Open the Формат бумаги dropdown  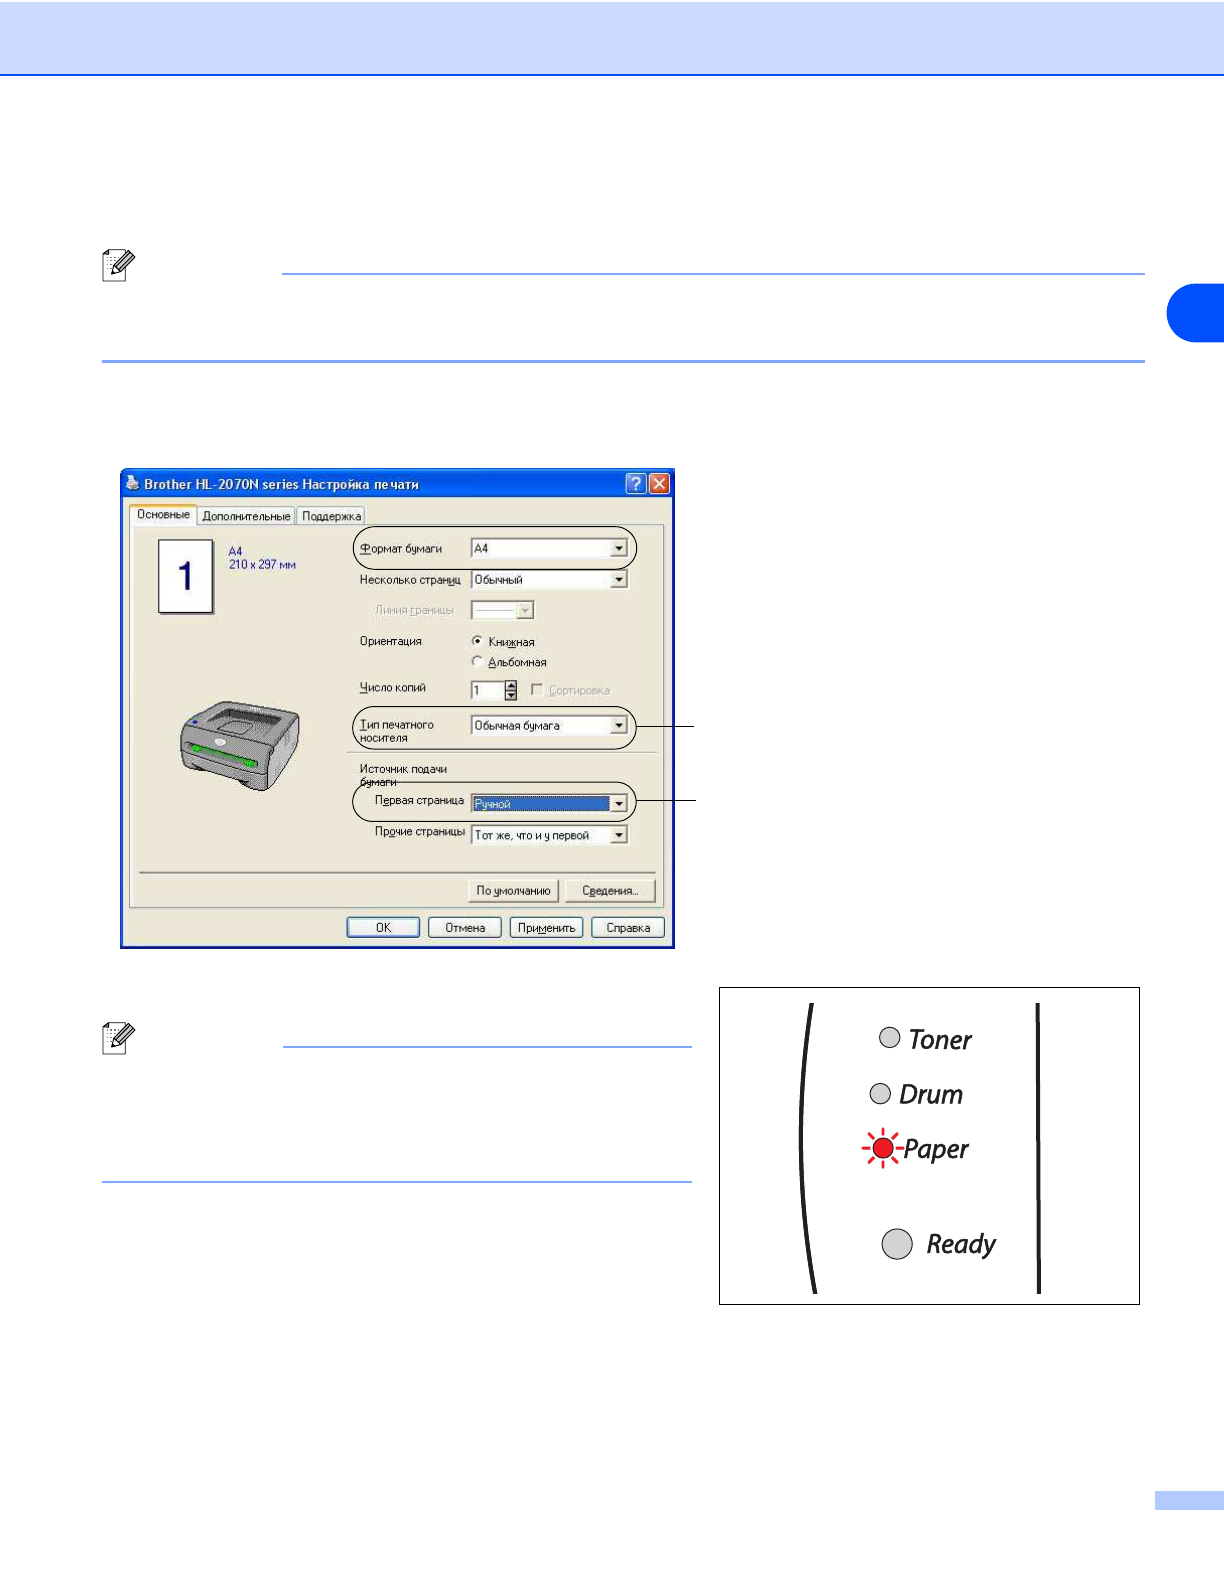(618, 548)
